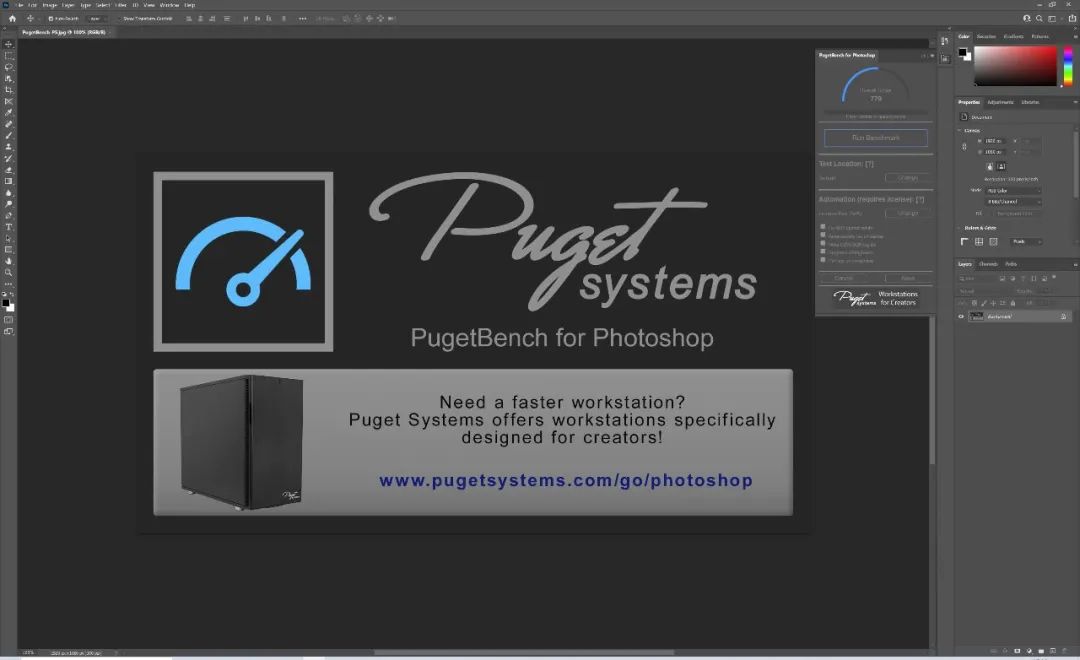Choose the Horizontal Type tool
Viewport: 1080px width, 660px height.
9,227
